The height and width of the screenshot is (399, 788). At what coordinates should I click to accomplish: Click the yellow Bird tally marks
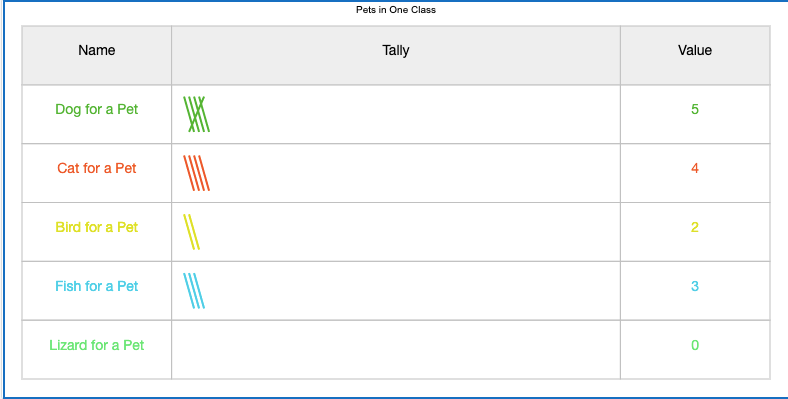[191, 232]
